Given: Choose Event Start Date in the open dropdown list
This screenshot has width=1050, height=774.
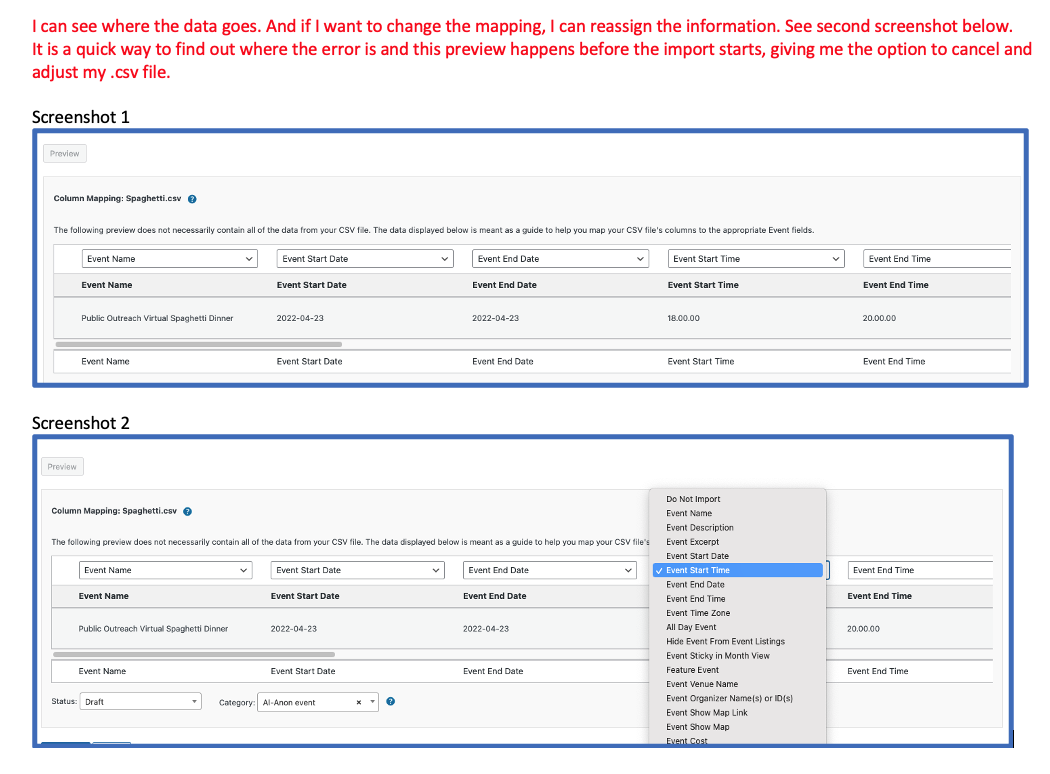Looking at the screenshot, I should coord(737,556).
